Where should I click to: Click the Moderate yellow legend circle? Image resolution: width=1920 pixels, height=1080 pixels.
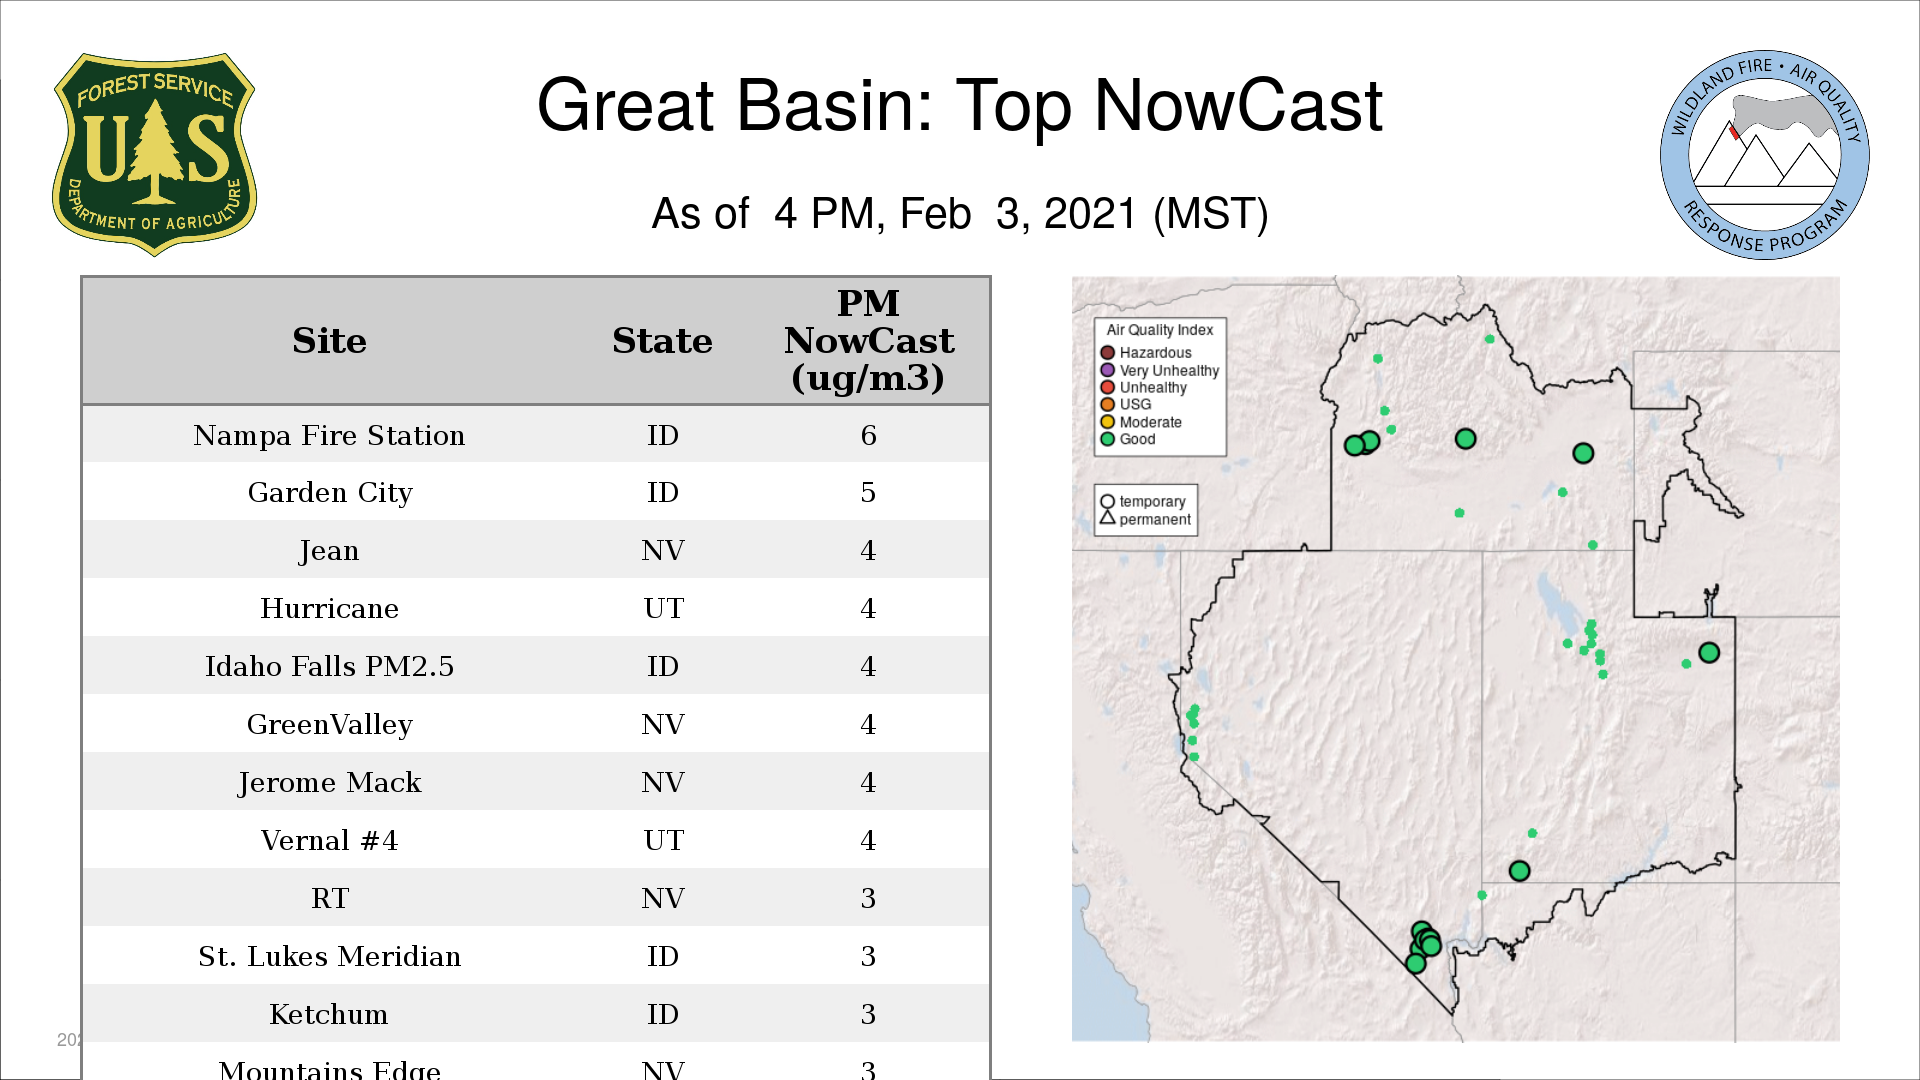pyautogui.click(x=1107, y=422)
